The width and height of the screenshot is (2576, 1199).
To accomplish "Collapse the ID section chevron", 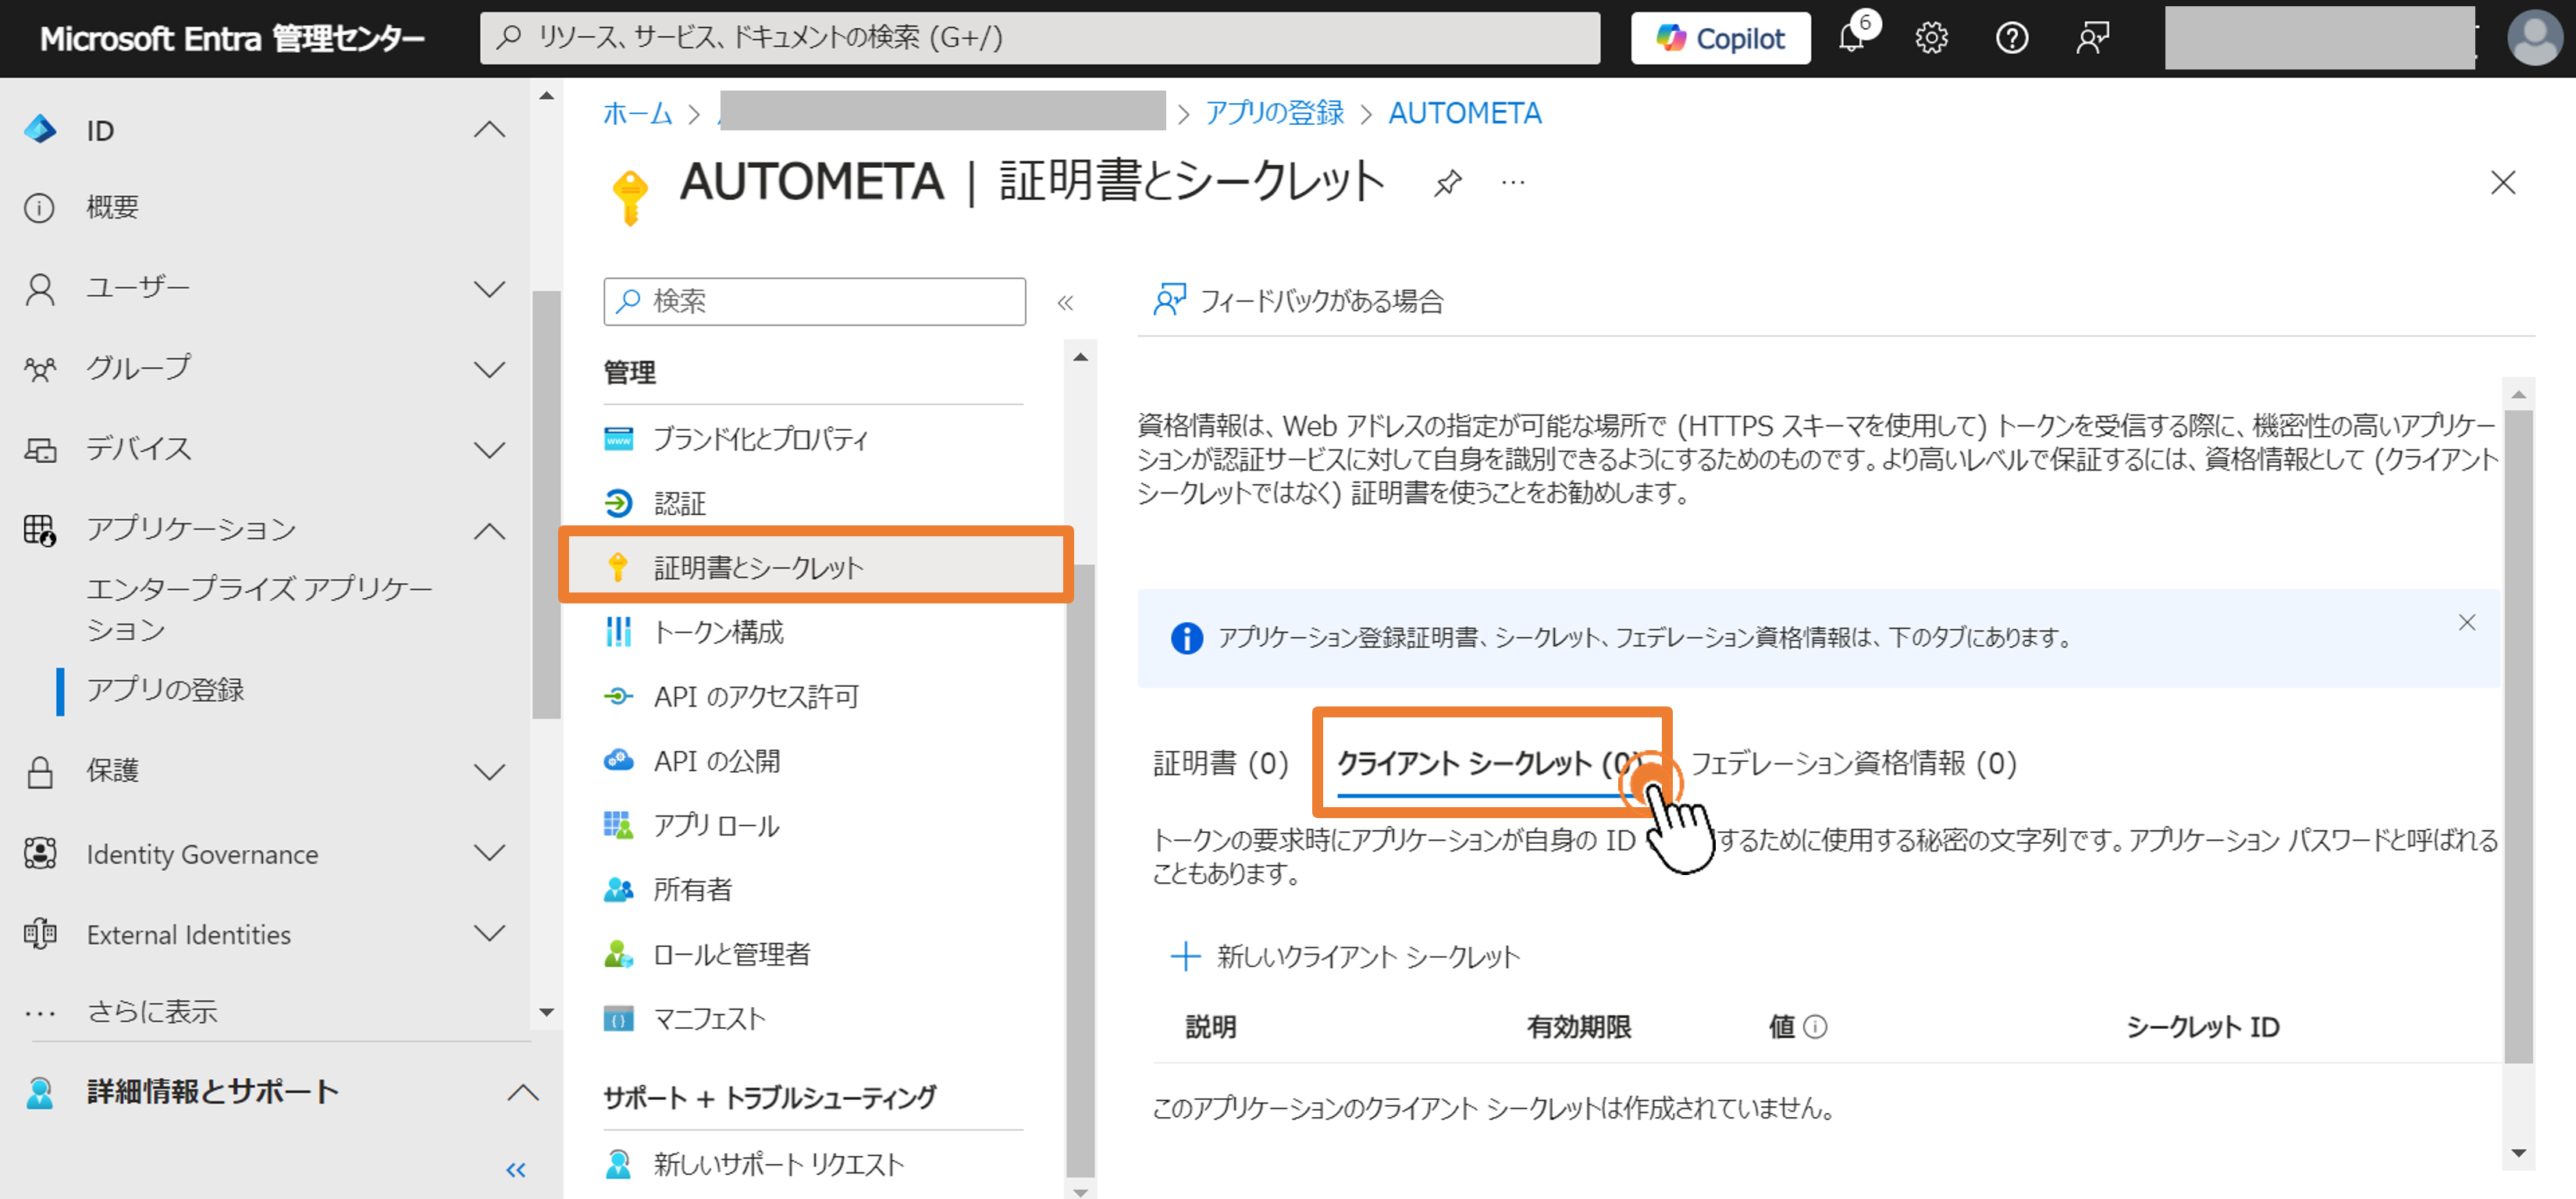I will [x=489, y=130].
